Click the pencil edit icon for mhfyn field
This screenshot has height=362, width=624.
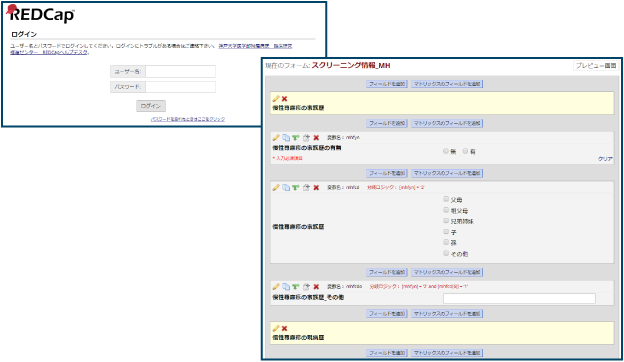click(x=276, y=138)
